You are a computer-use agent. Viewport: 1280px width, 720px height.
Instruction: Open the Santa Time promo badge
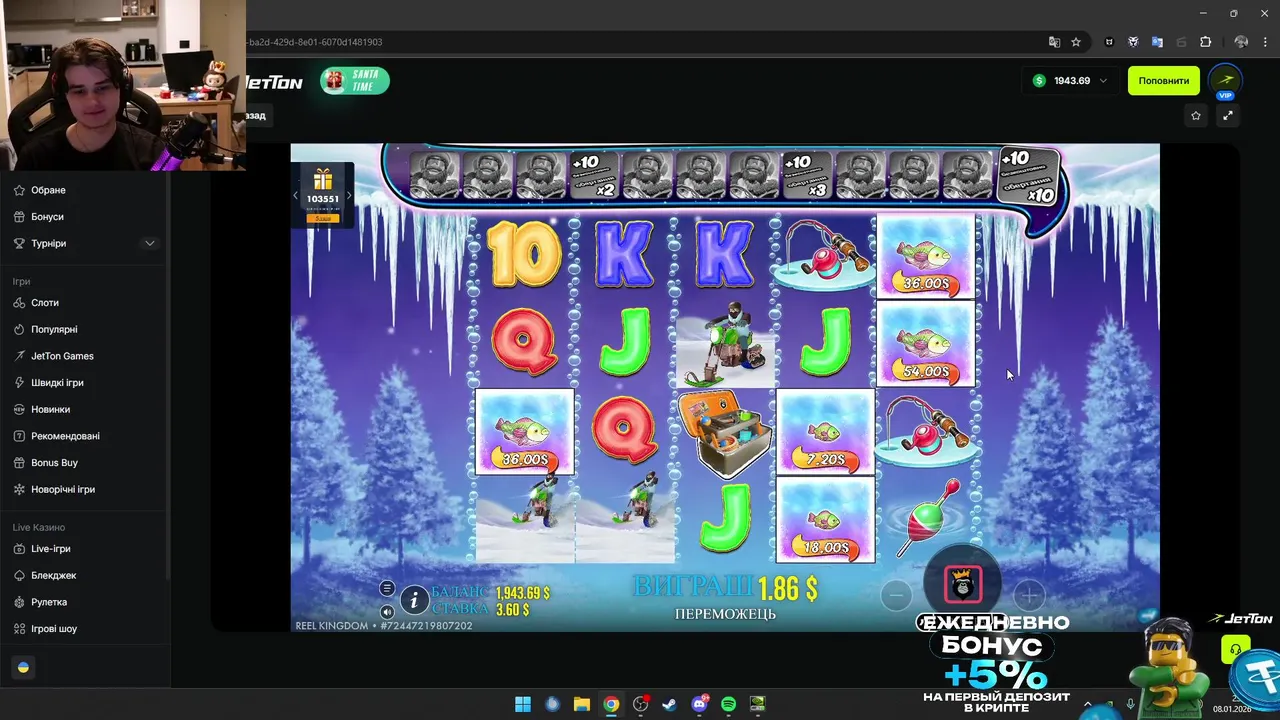(355, 81)
